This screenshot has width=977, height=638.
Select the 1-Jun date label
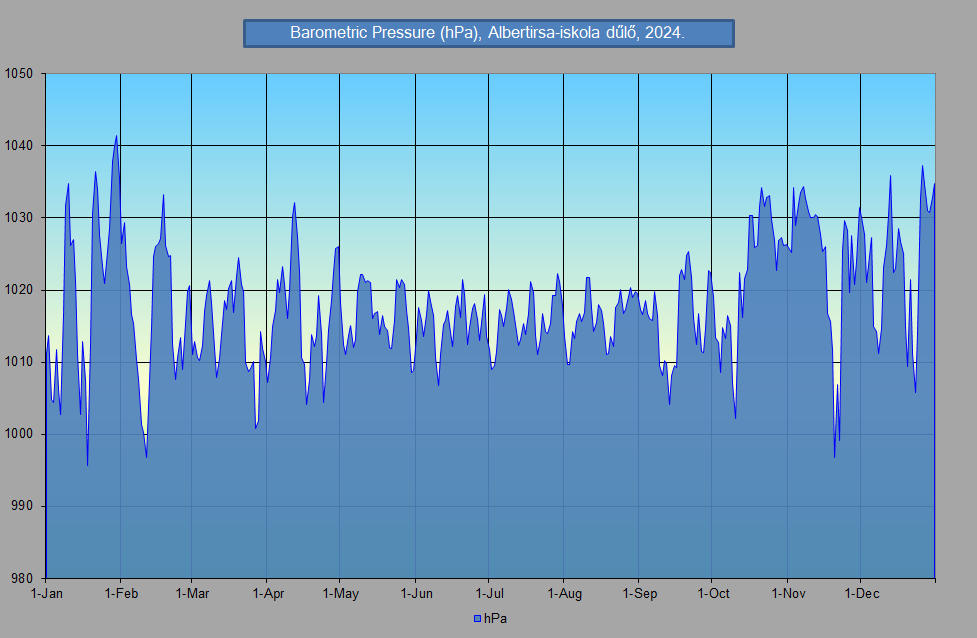pyautogui.click(x=415, y=594)
